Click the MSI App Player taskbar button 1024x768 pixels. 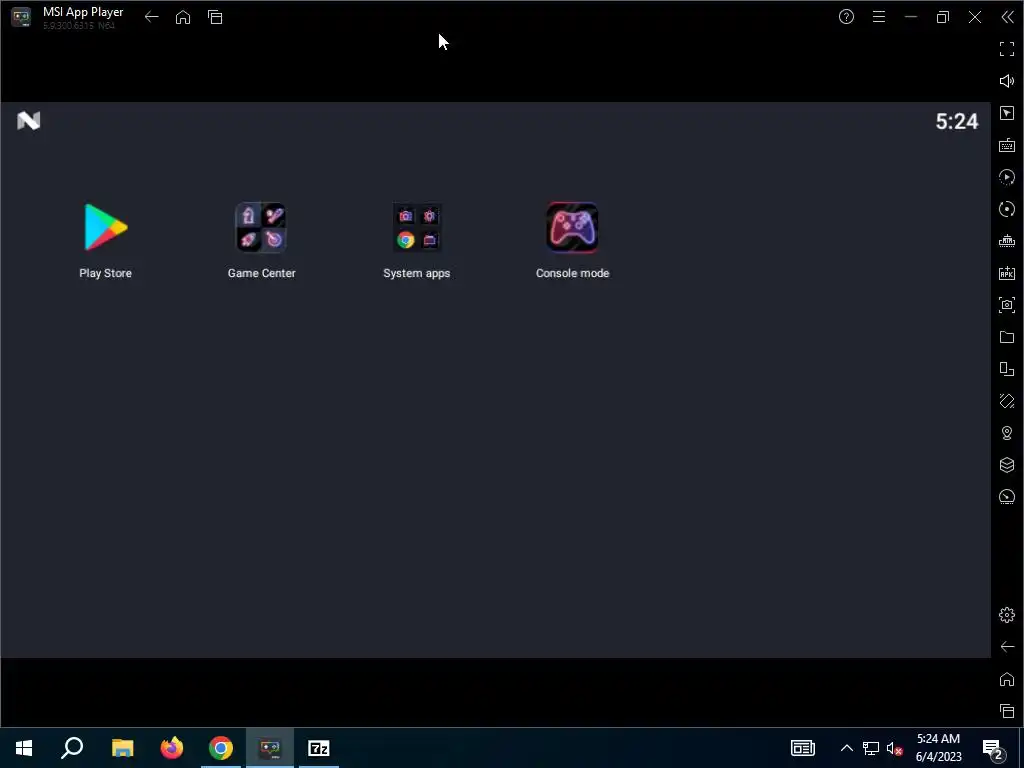coord(270,748)
